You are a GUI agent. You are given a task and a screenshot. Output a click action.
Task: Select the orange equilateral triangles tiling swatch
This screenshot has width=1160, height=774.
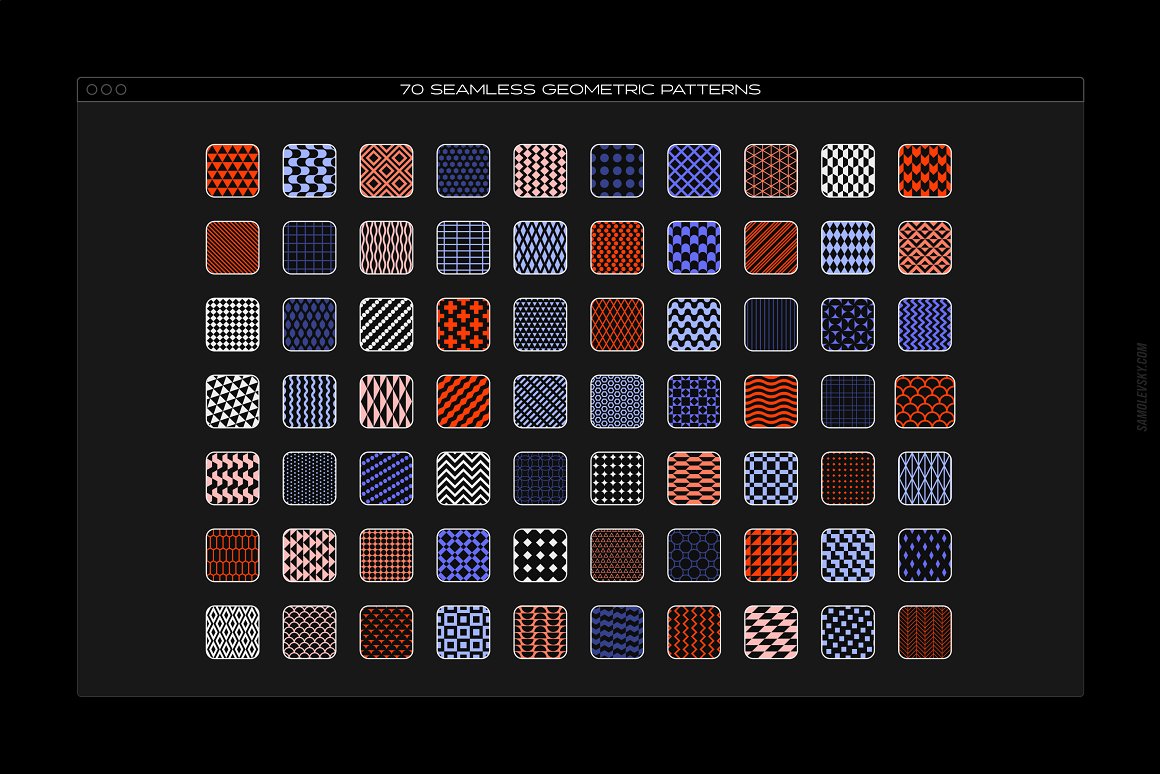point(232,171)
